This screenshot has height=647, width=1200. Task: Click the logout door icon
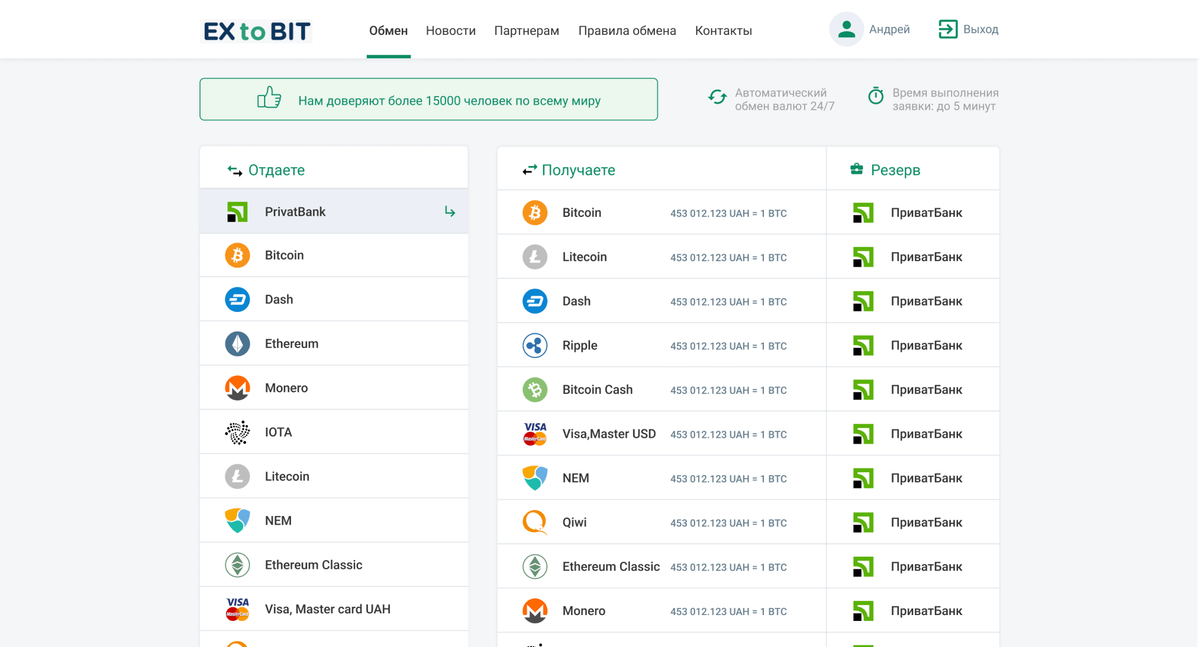948,30
